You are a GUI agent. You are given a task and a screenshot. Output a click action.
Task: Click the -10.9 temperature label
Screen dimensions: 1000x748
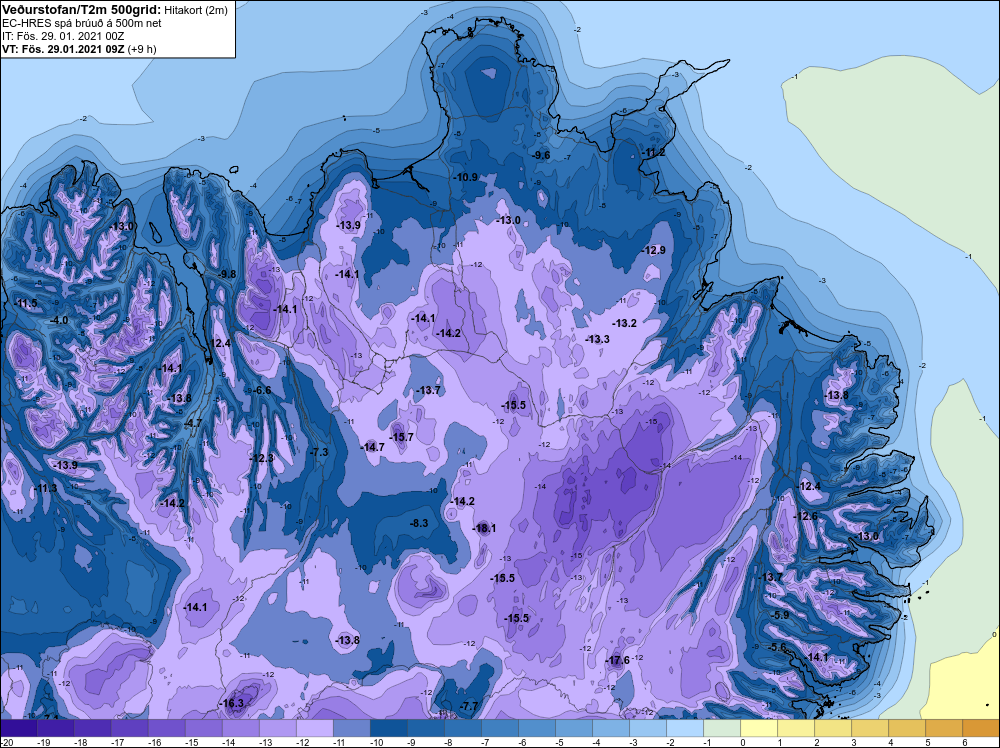[466, 177]
